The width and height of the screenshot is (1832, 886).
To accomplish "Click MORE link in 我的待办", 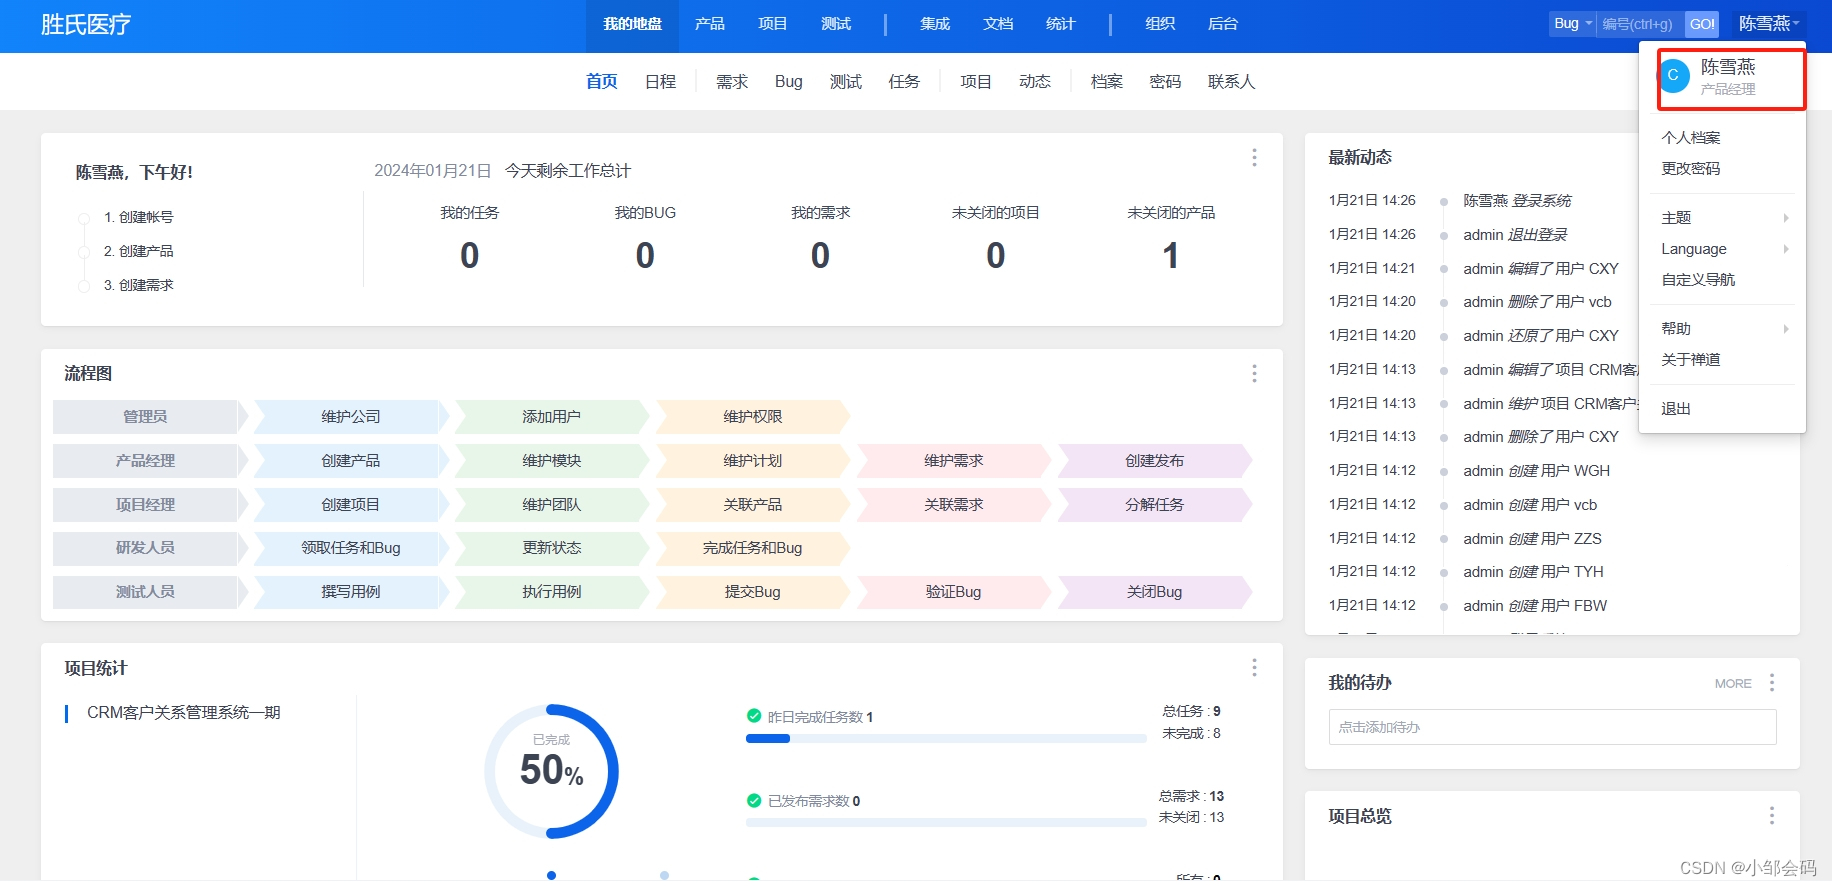I will click(x=1733, y=684).
